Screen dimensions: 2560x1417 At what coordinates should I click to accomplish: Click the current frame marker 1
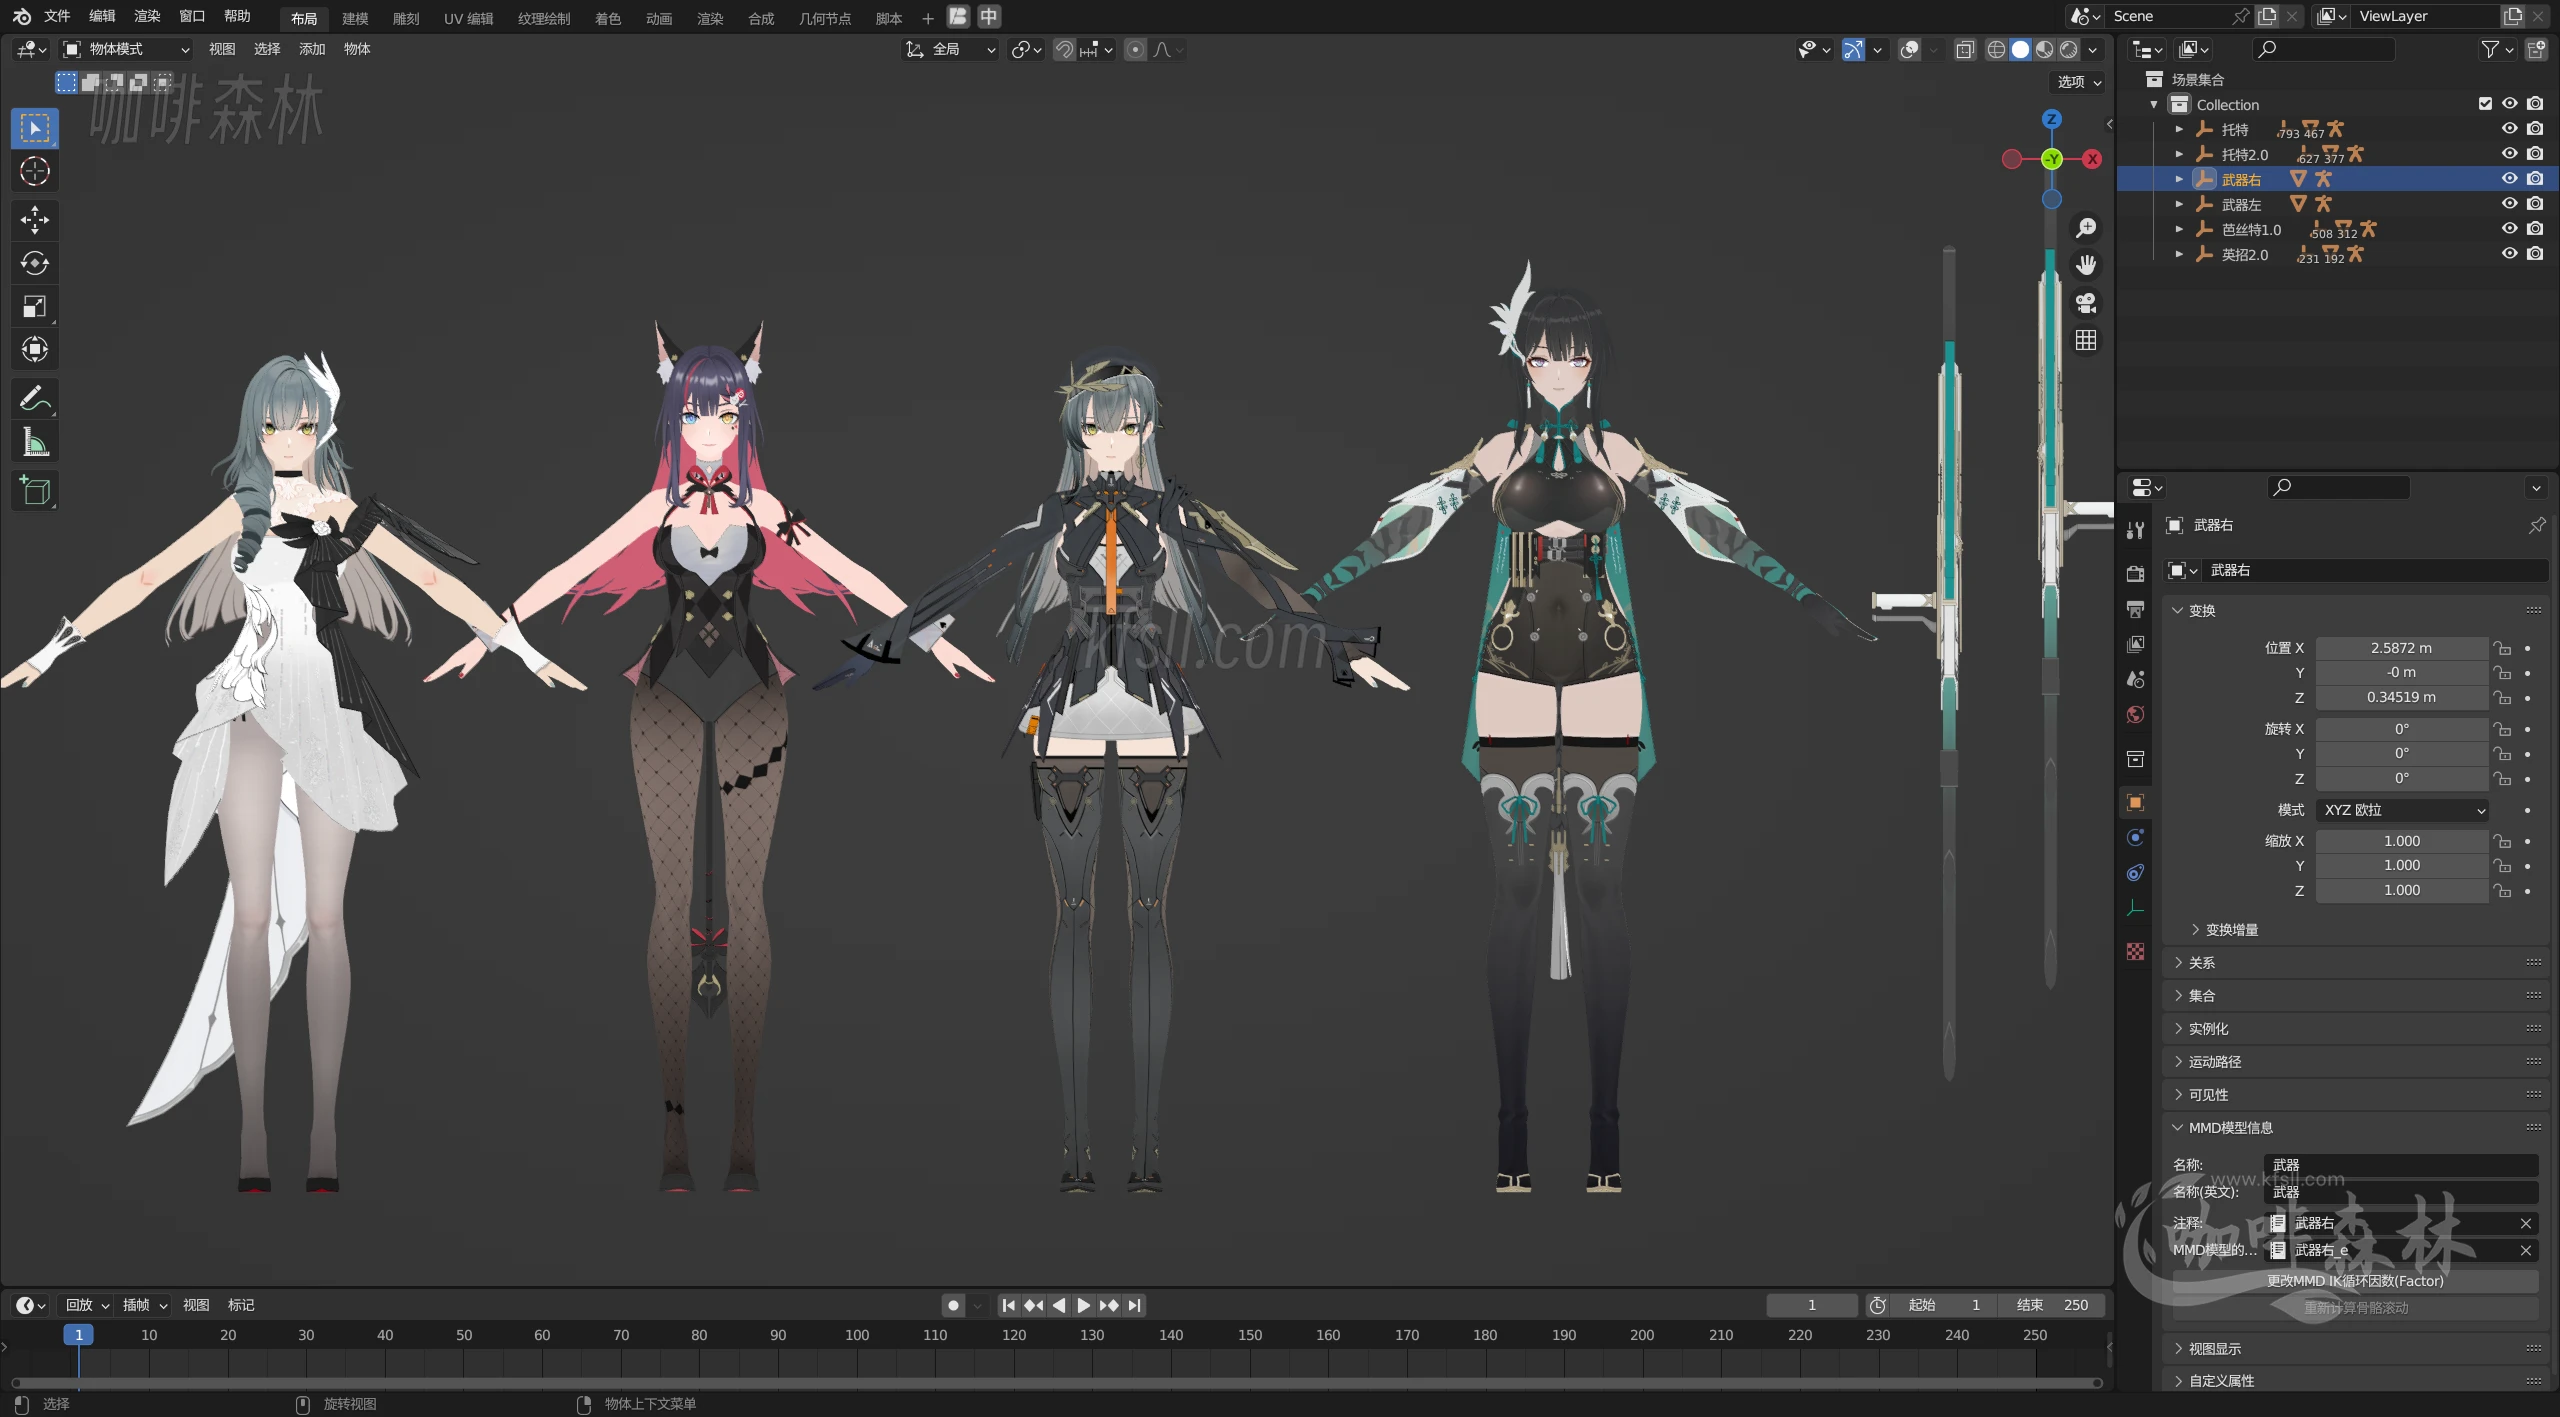(79, 1335)
